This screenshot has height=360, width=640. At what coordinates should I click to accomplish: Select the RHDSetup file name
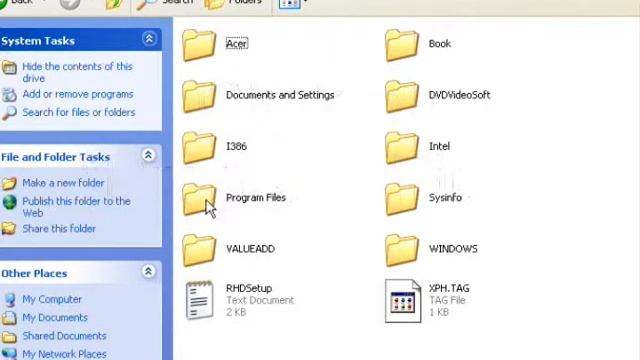249,288
